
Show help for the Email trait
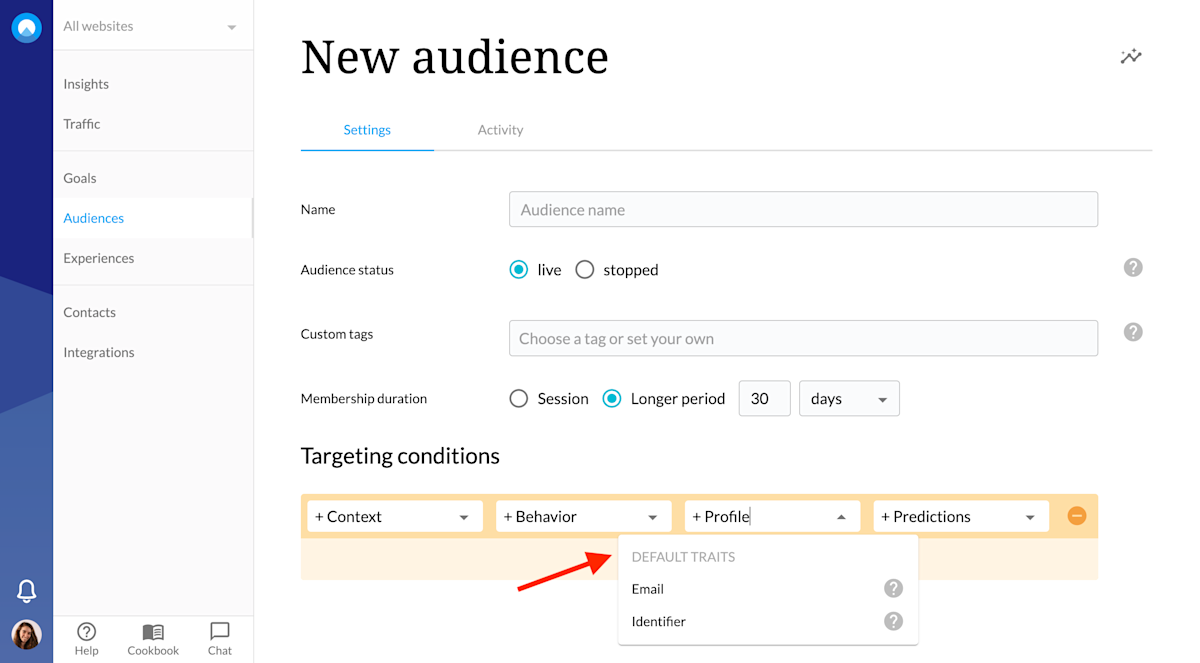coord(893,589)
